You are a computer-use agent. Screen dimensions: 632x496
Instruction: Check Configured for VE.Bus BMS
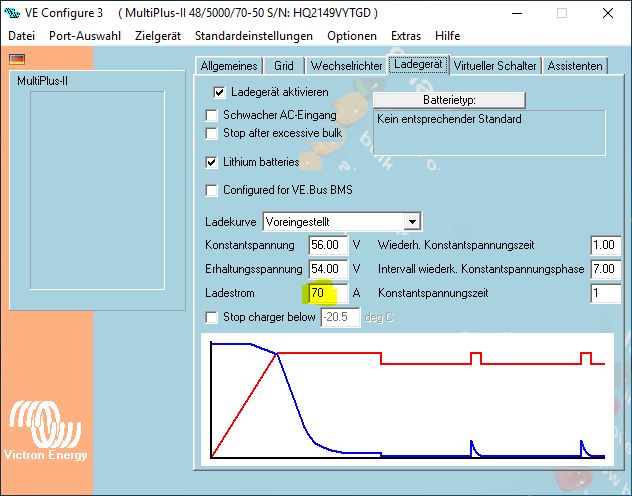point(211,190)
